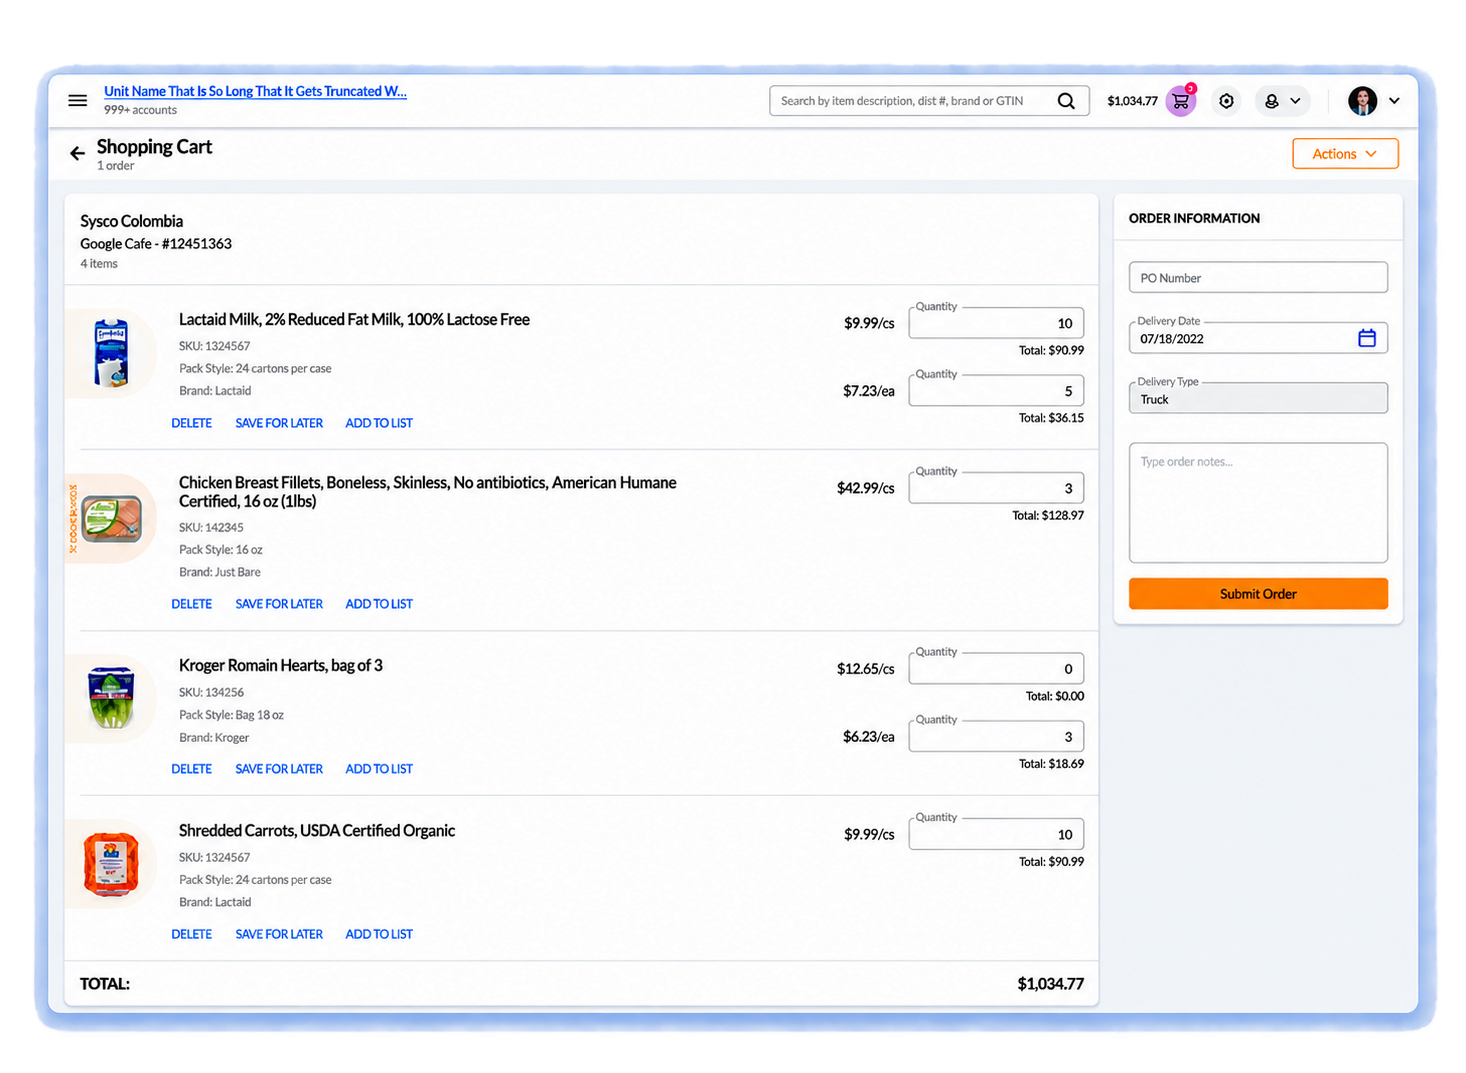Open the settings gear icon
The height and width of the screenshot is (1073, 1466).
[1226, 101]
